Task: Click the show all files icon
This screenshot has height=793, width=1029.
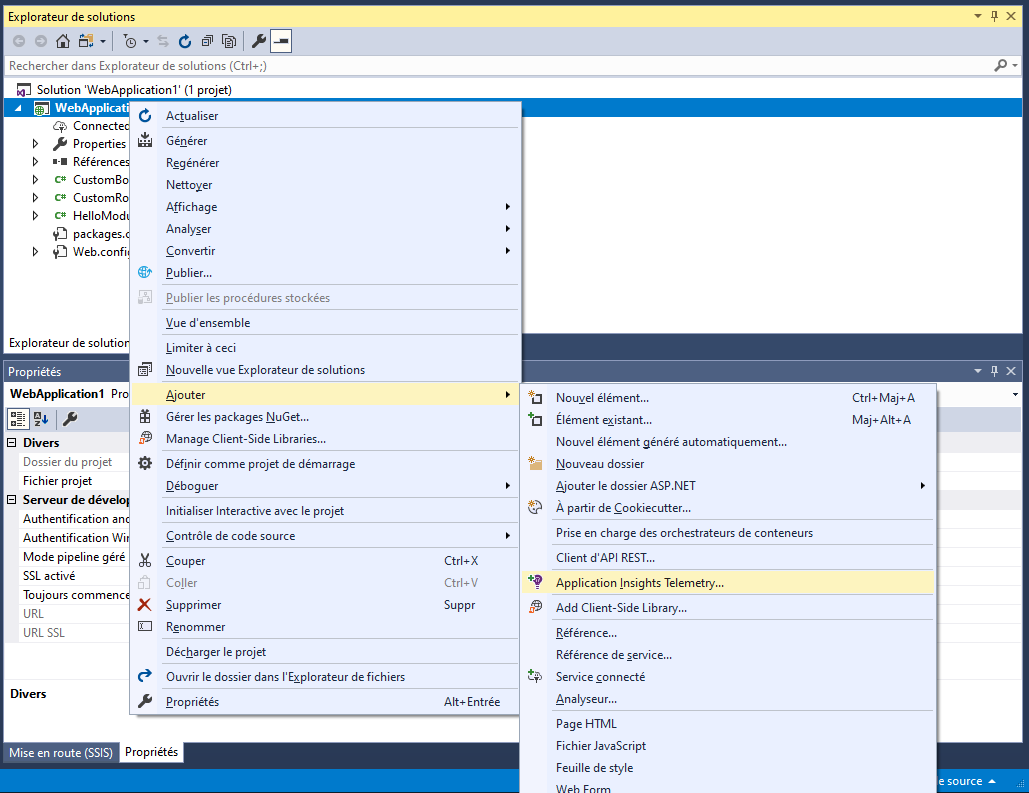Action: click(x=229, y=41)
